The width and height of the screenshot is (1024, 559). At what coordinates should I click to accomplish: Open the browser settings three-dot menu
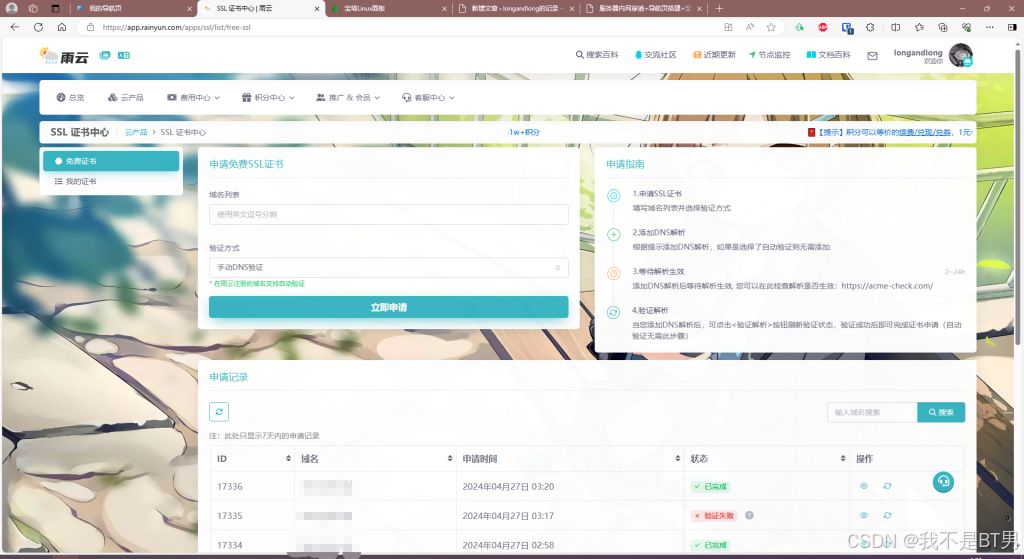(989, 27)
